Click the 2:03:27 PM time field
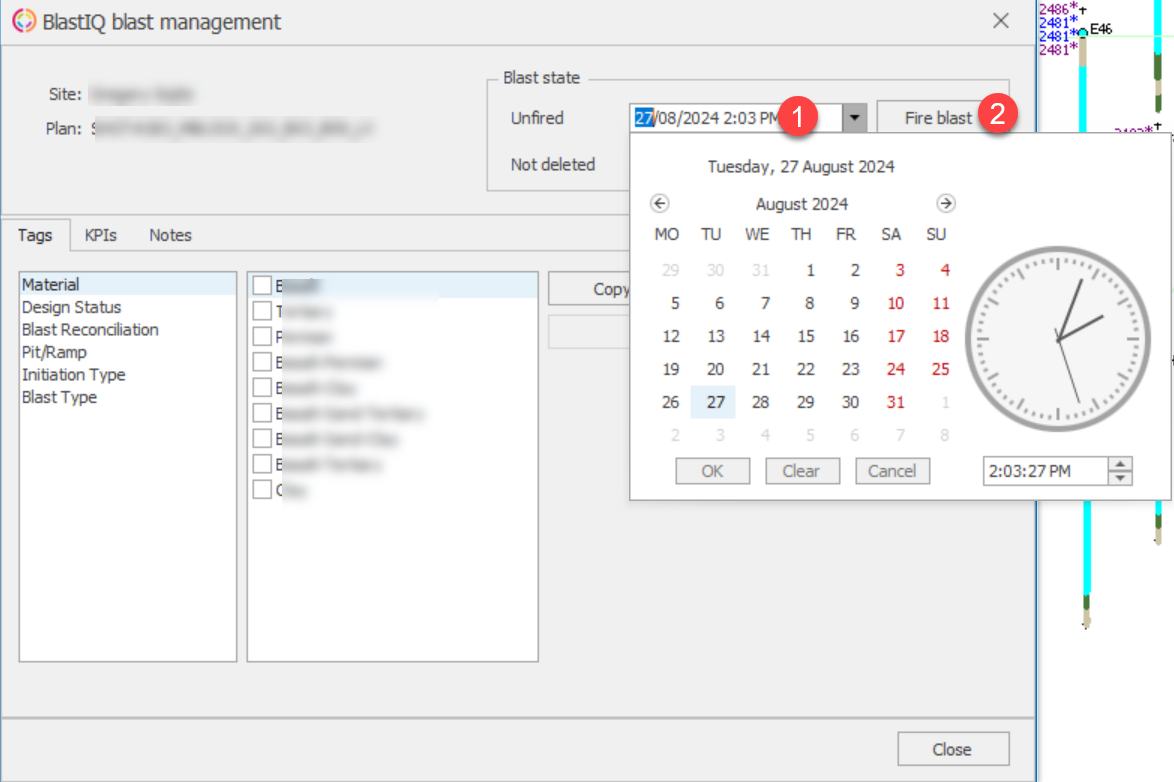 coord(1045,471)
